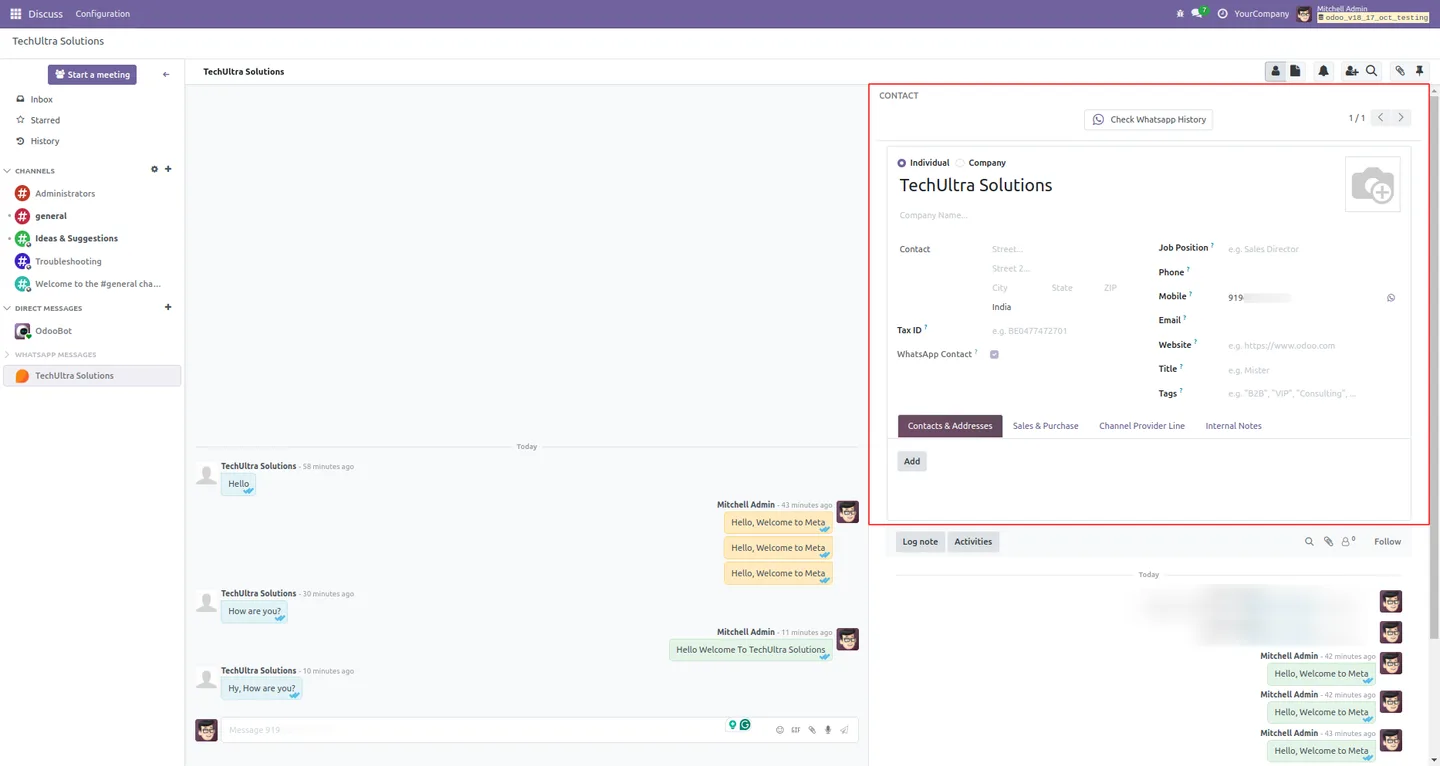Switch to Channel Provider Line tab
The image size is (1440, 766).
coord(1142,426)
